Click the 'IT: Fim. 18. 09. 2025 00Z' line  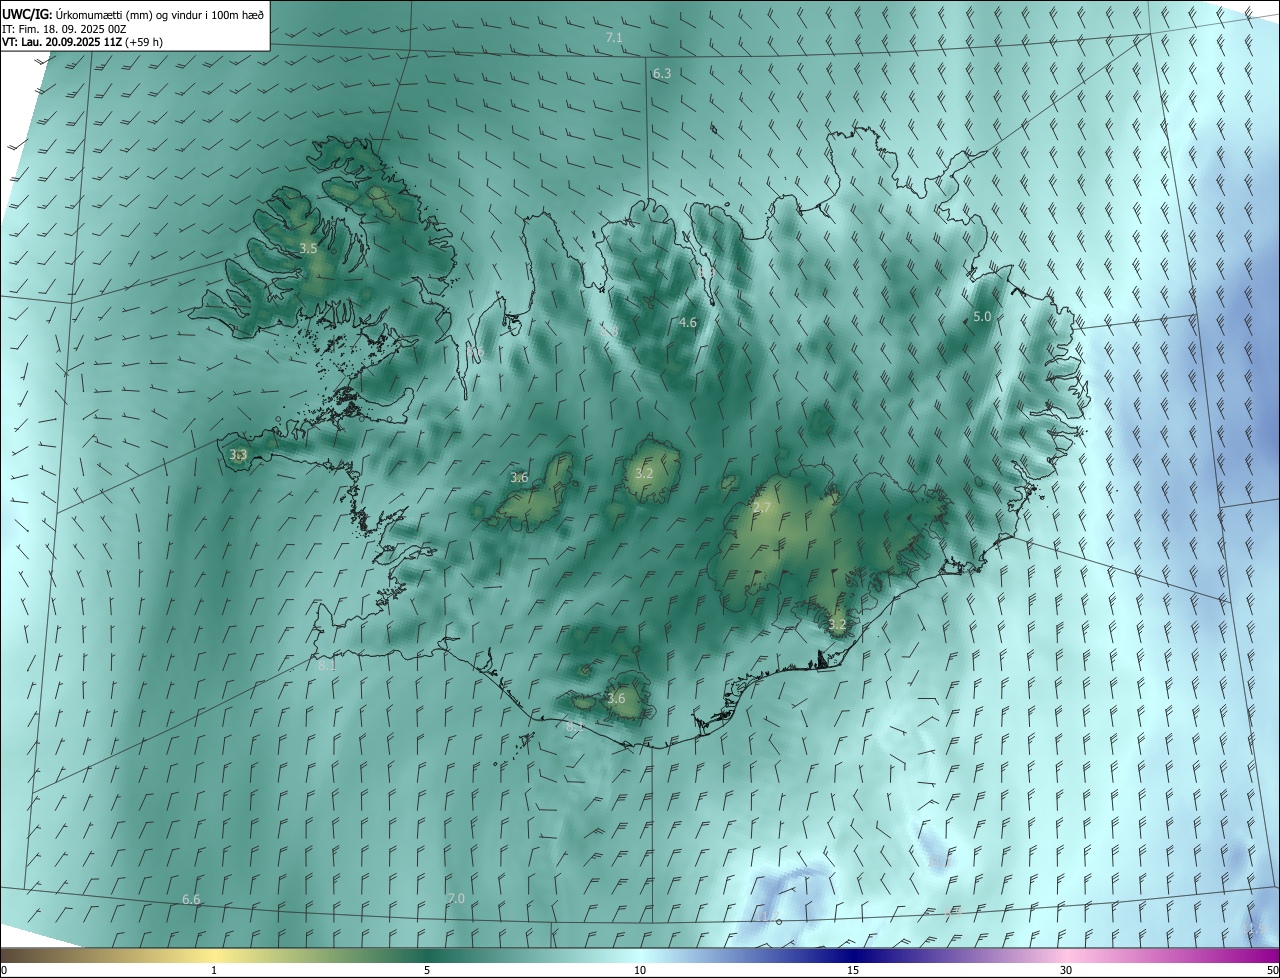pyautogui.click(x=64, y=29)
